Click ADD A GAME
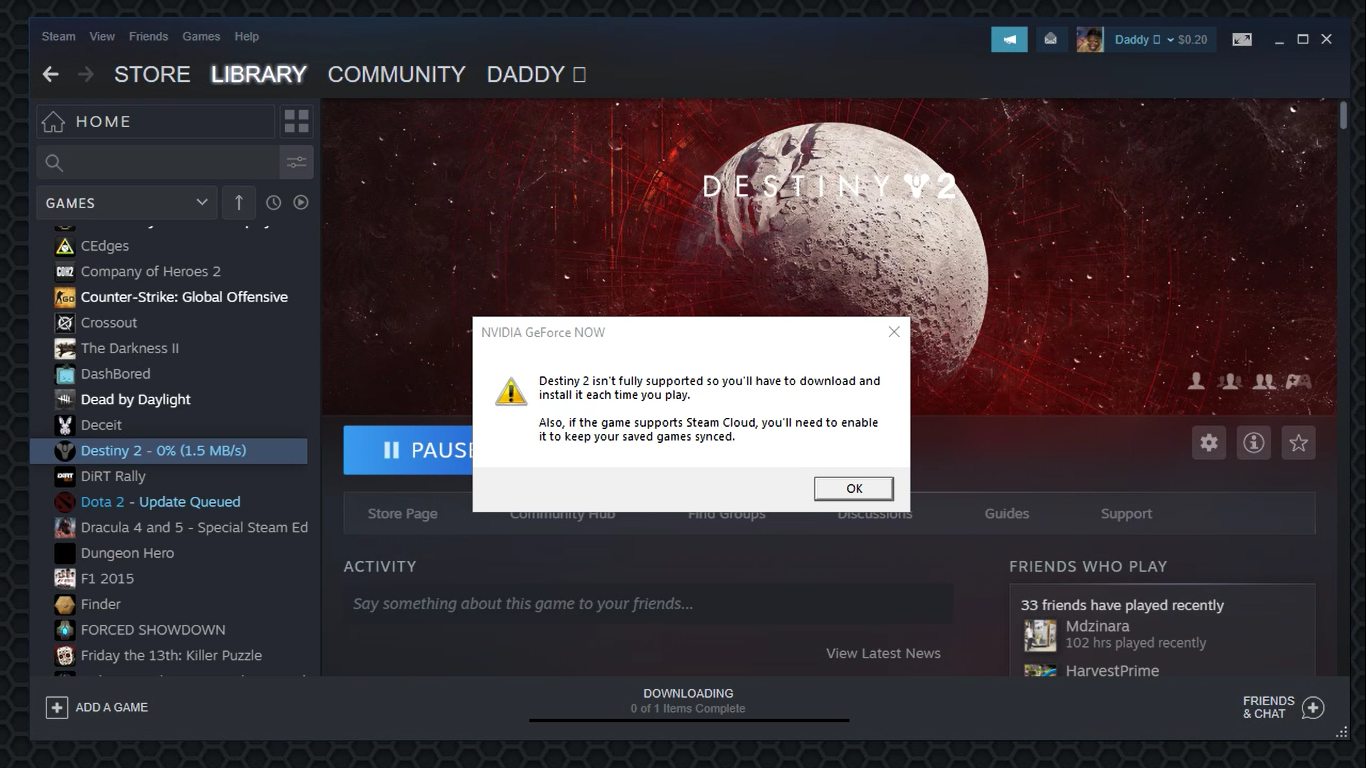 click(97, 707)
